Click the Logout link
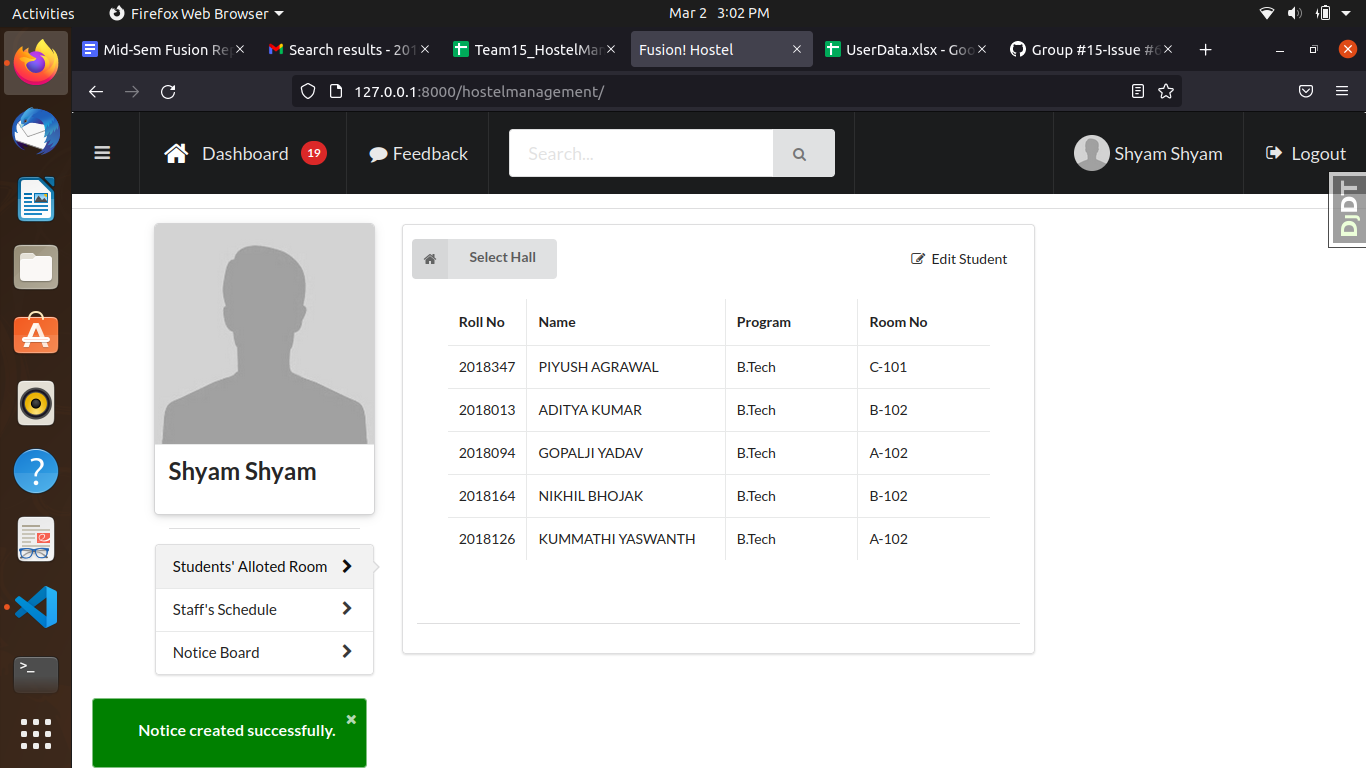The width and height of the screenshot is (1366, 768). 1306,153
